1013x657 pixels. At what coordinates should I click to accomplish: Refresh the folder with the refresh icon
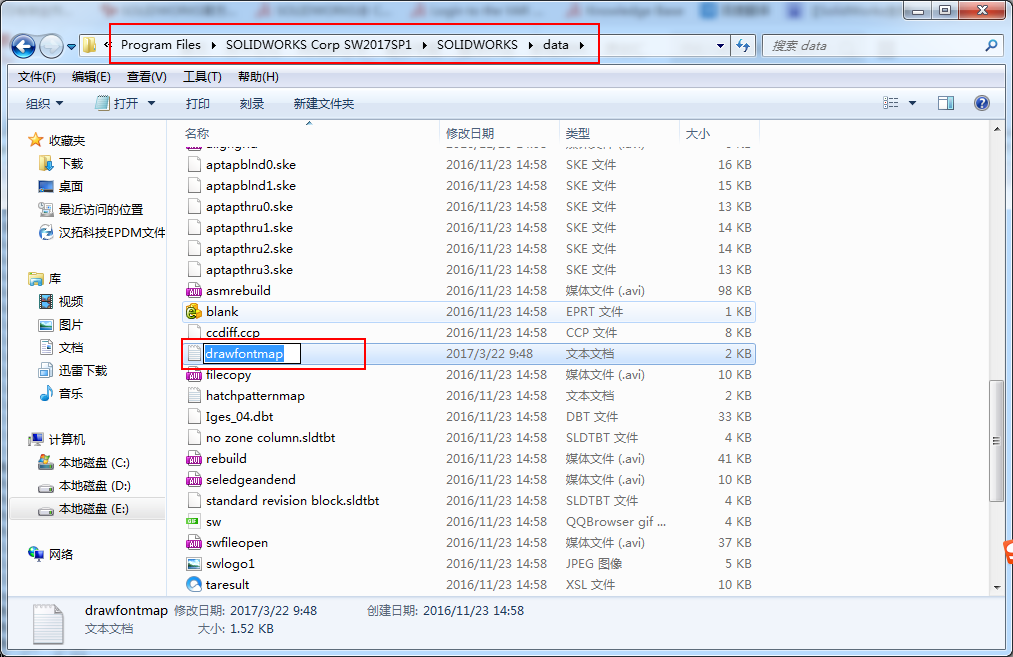[x=743, y=46]
